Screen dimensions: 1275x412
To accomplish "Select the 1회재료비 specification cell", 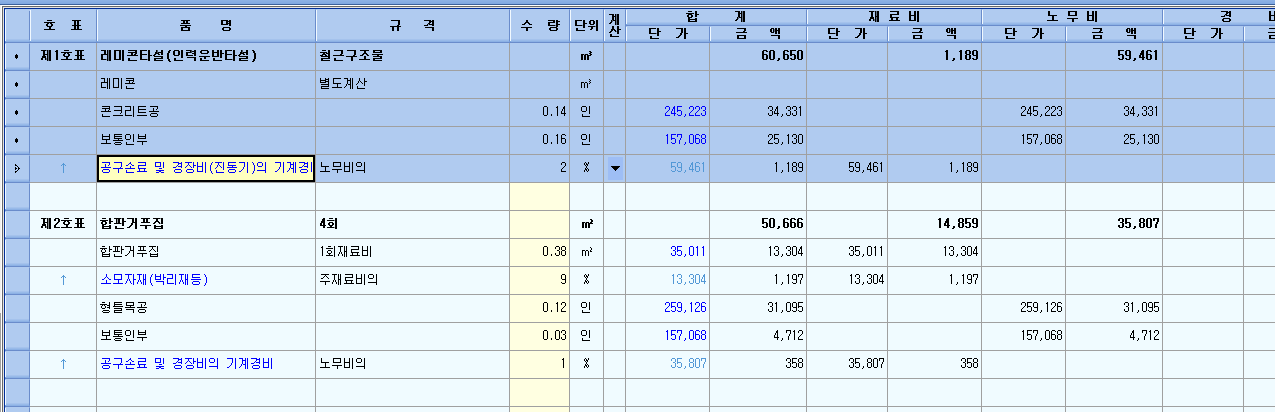I will click(413, 252).
